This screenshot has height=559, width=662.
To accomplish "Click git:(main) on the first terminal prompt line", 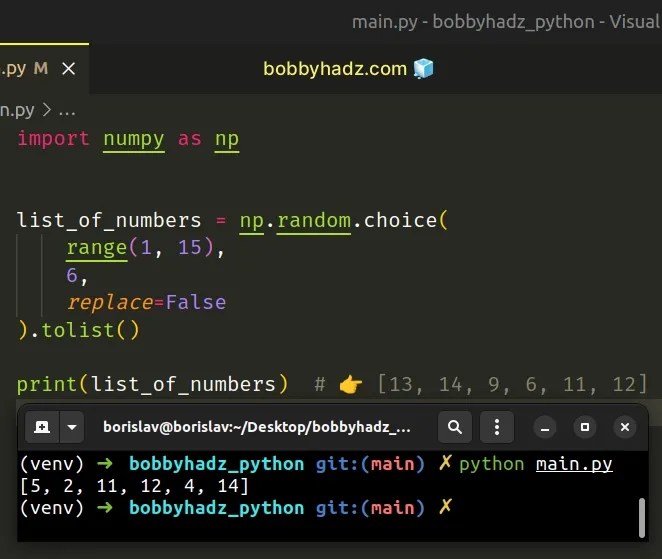I will pos(370,464).
